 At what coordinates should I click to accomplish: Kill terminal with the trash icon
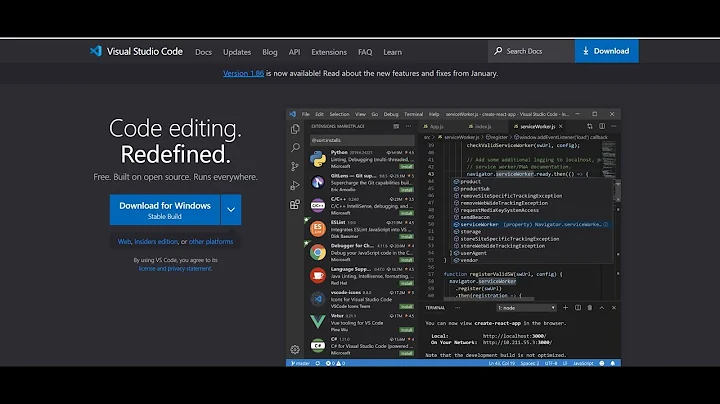(x=590, y=308)
